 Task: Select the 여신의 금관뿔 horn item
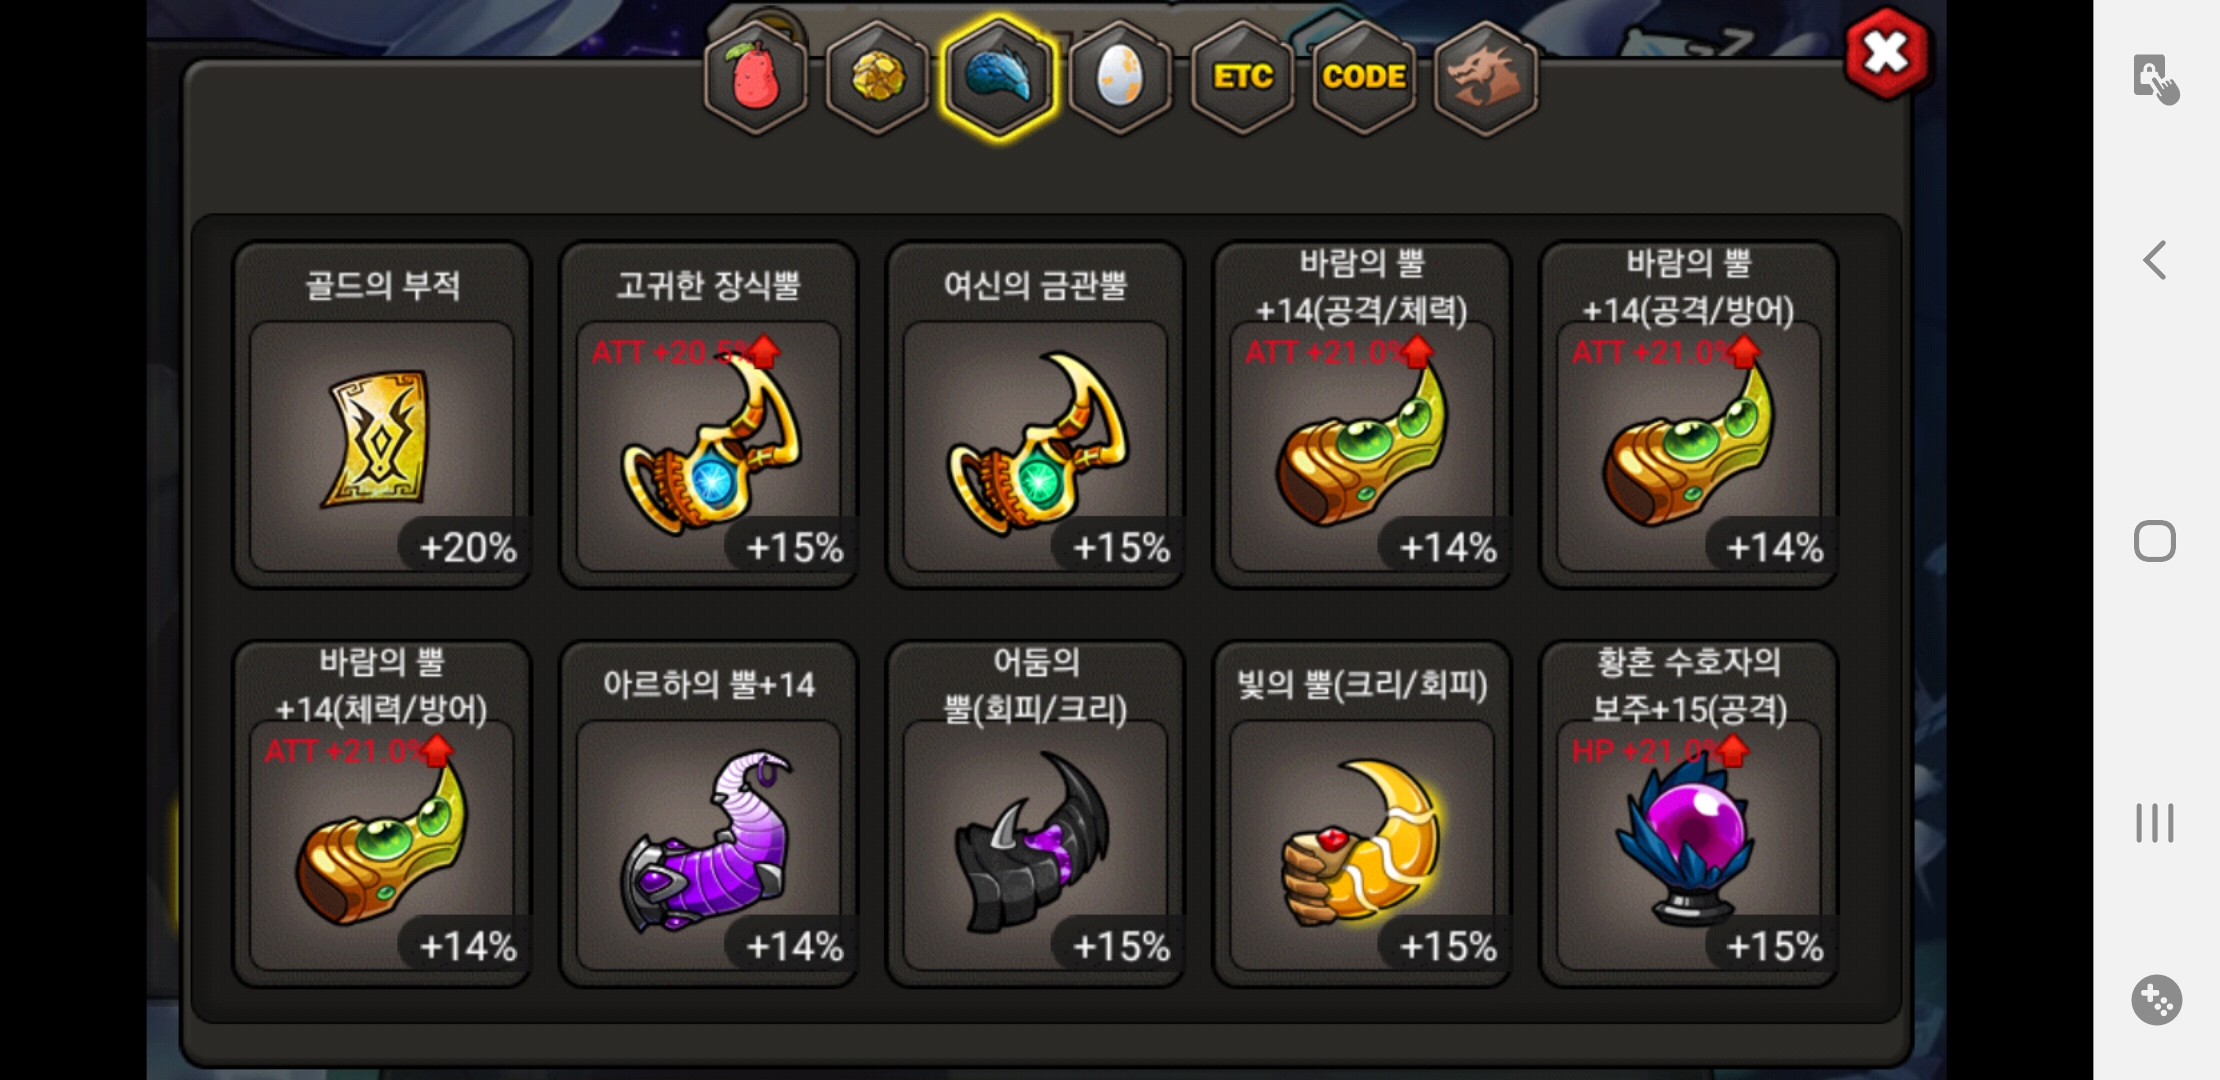coord(1036,415)
